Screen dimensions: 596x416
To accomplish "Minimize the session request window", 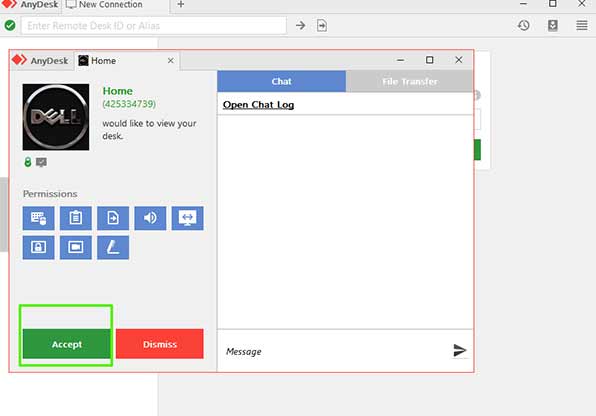I will pyautogui.click(x=400, y=60).
